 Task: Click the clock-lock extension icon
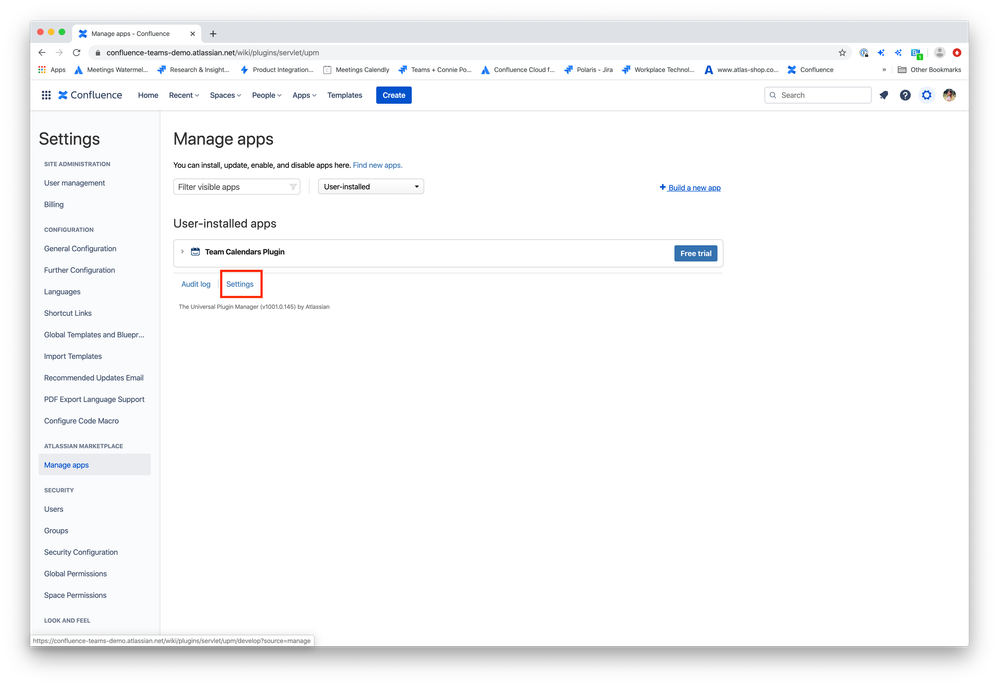(863, 53)
